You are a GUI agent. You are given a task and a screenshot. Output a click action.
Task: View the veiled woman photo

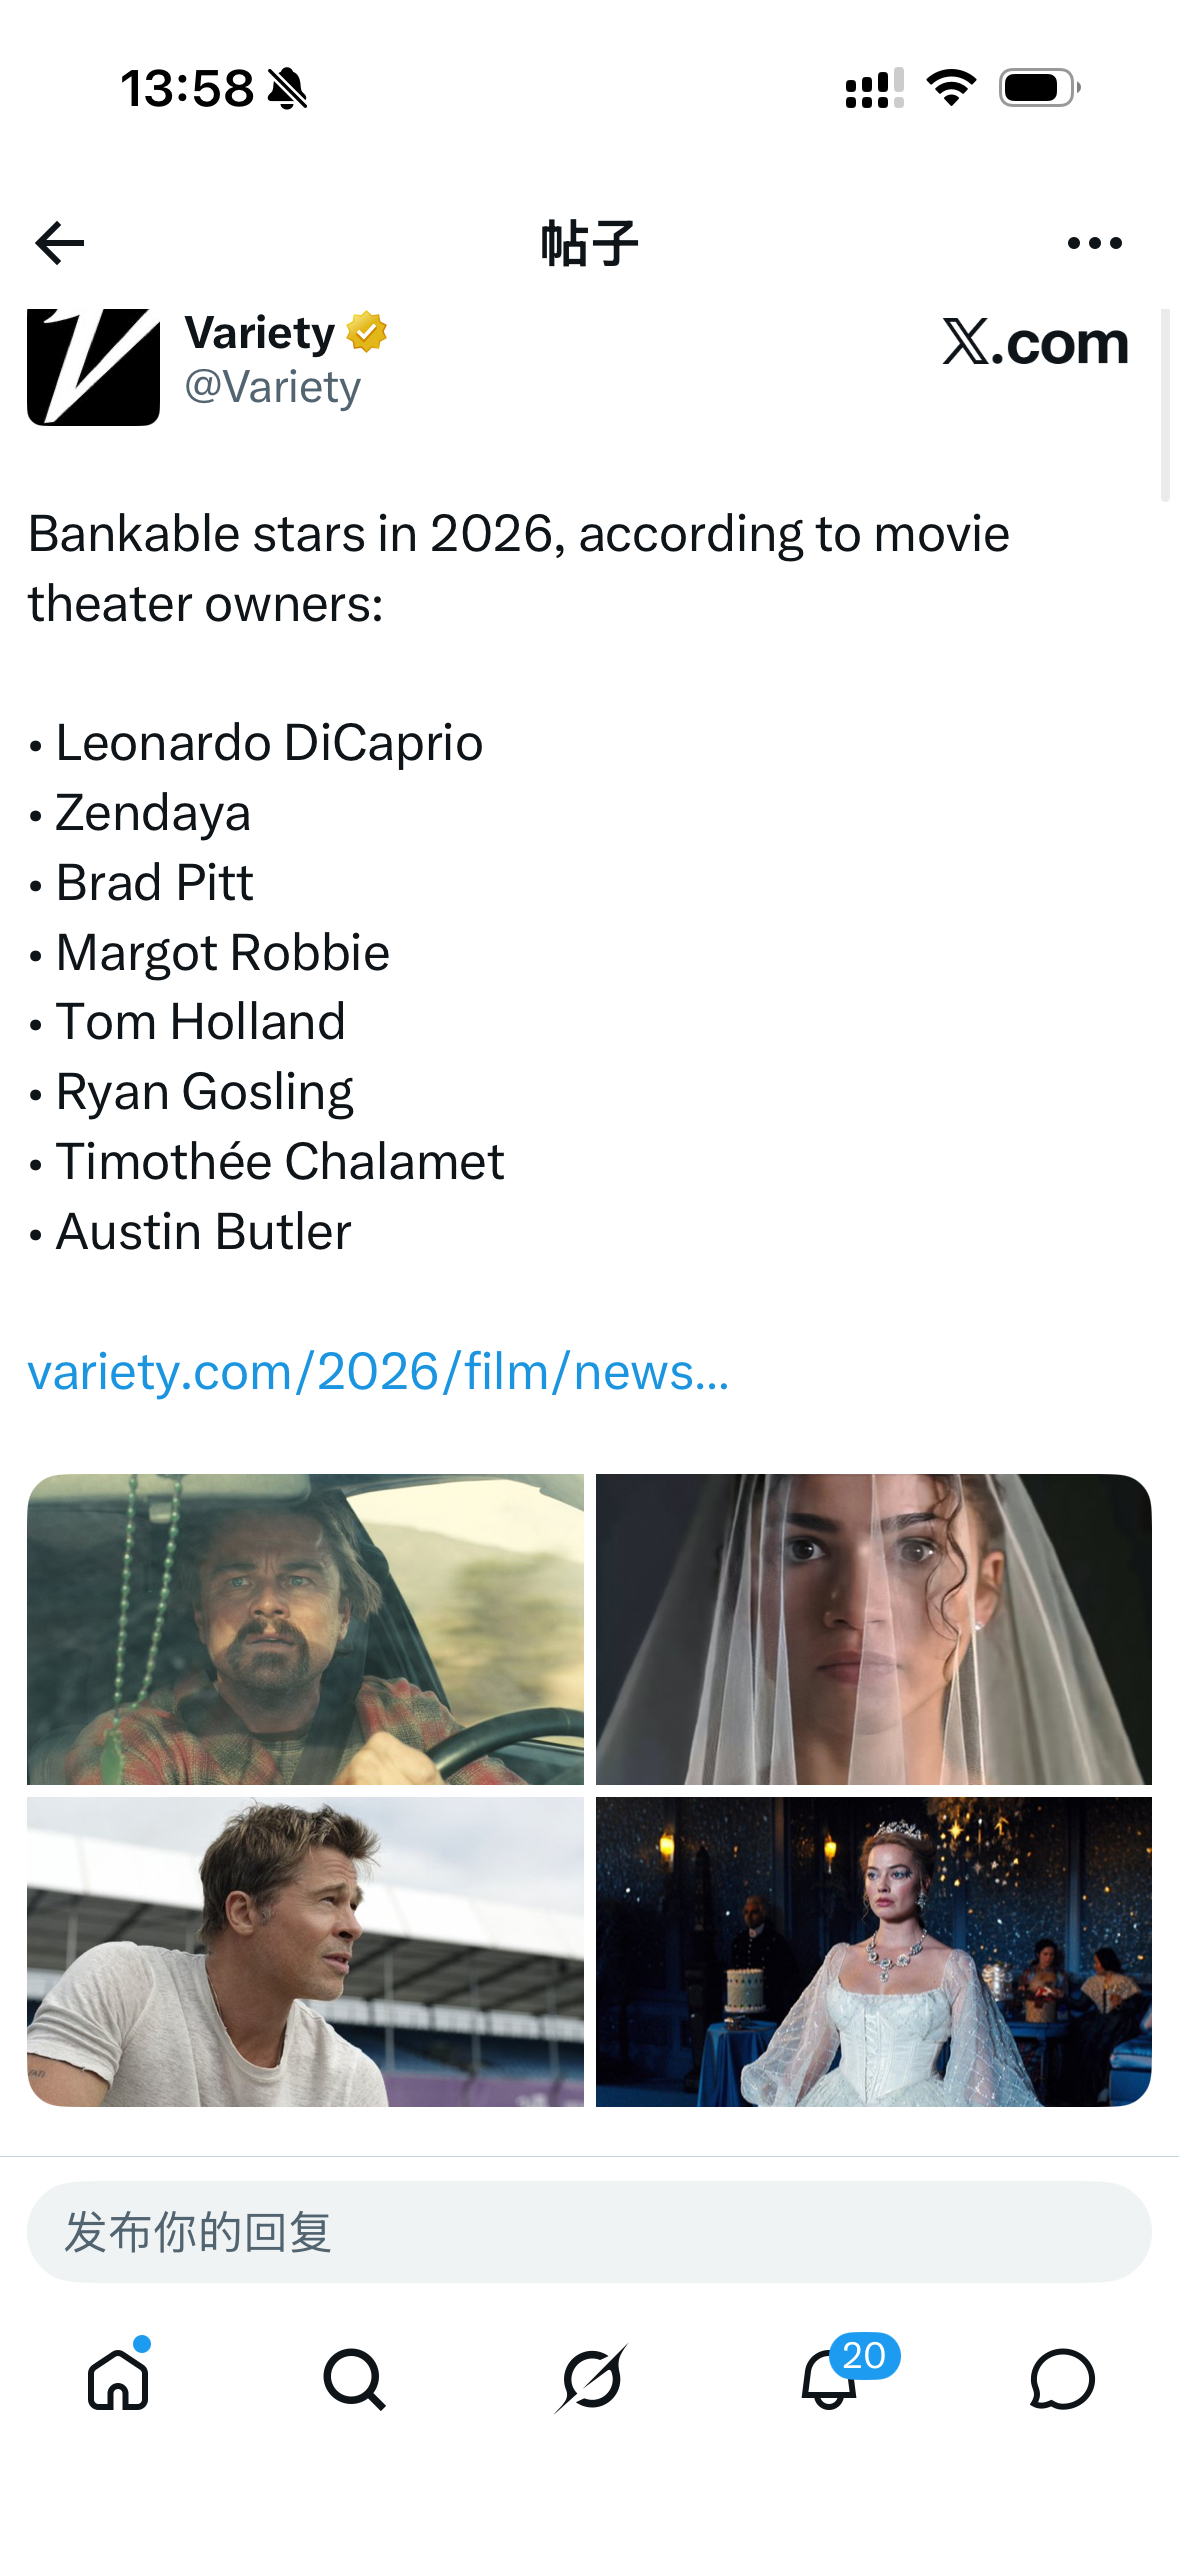click(874, 1629)
